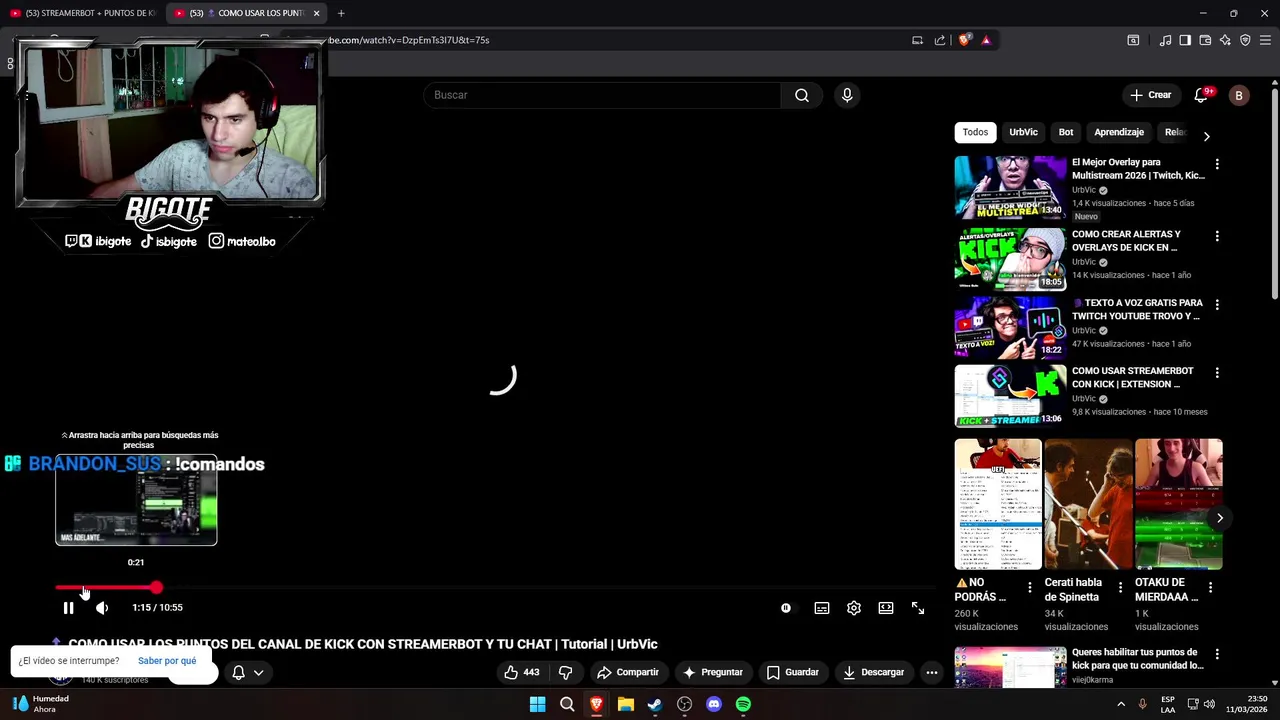Viewport: 1280px width, 720px height.
Task: Click the search magnifier button
Action: coord(802,95)
